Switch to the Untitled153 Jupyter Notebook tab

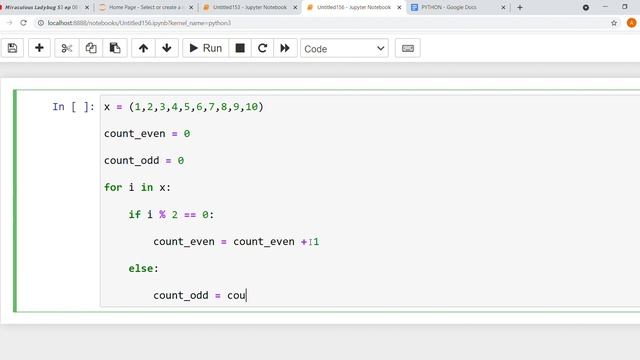click(249, 7)
